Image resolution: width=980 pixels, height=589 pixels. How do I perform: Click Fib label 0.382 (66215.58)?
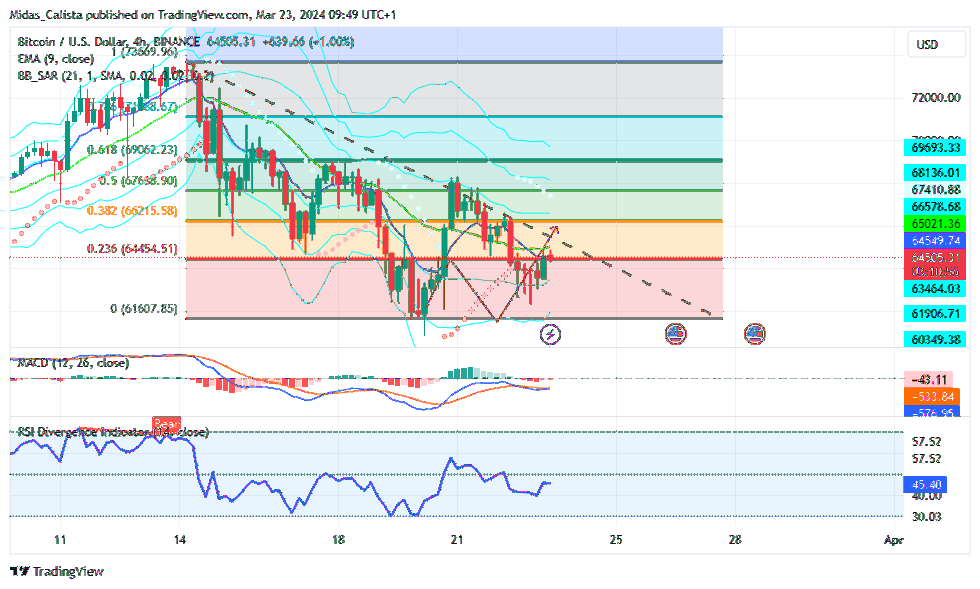click(x=132, y=211)
